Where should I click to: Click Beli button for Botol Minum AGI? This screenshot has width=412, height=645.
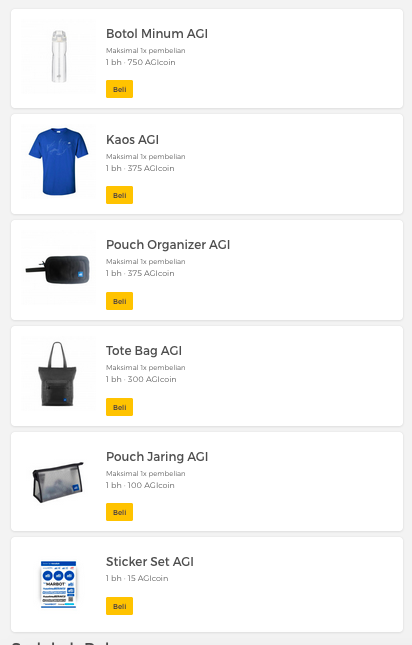pyautogui.click(x=119, y=89)
